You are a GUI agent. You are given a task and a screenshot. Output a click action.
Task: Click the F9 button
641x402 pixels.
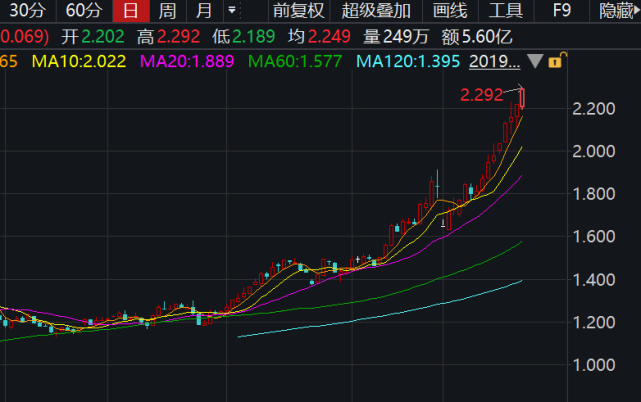point(562,11)
